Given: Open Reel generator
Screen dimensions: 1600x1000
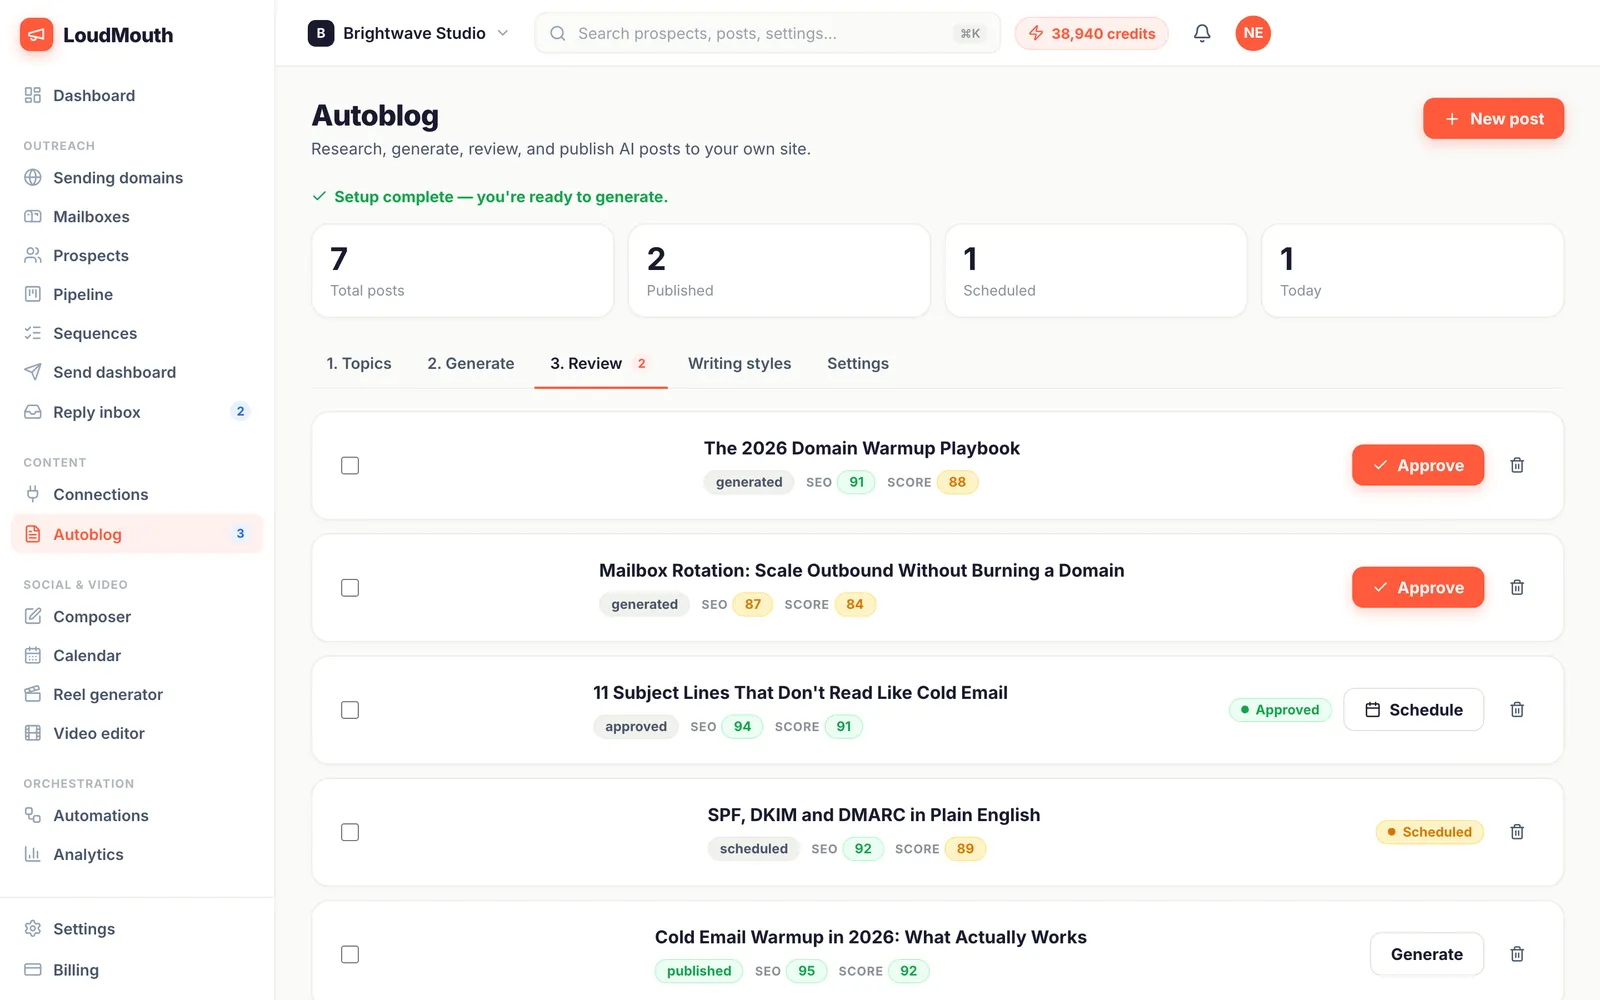Looking at the screenshot, I should [137, 694].
